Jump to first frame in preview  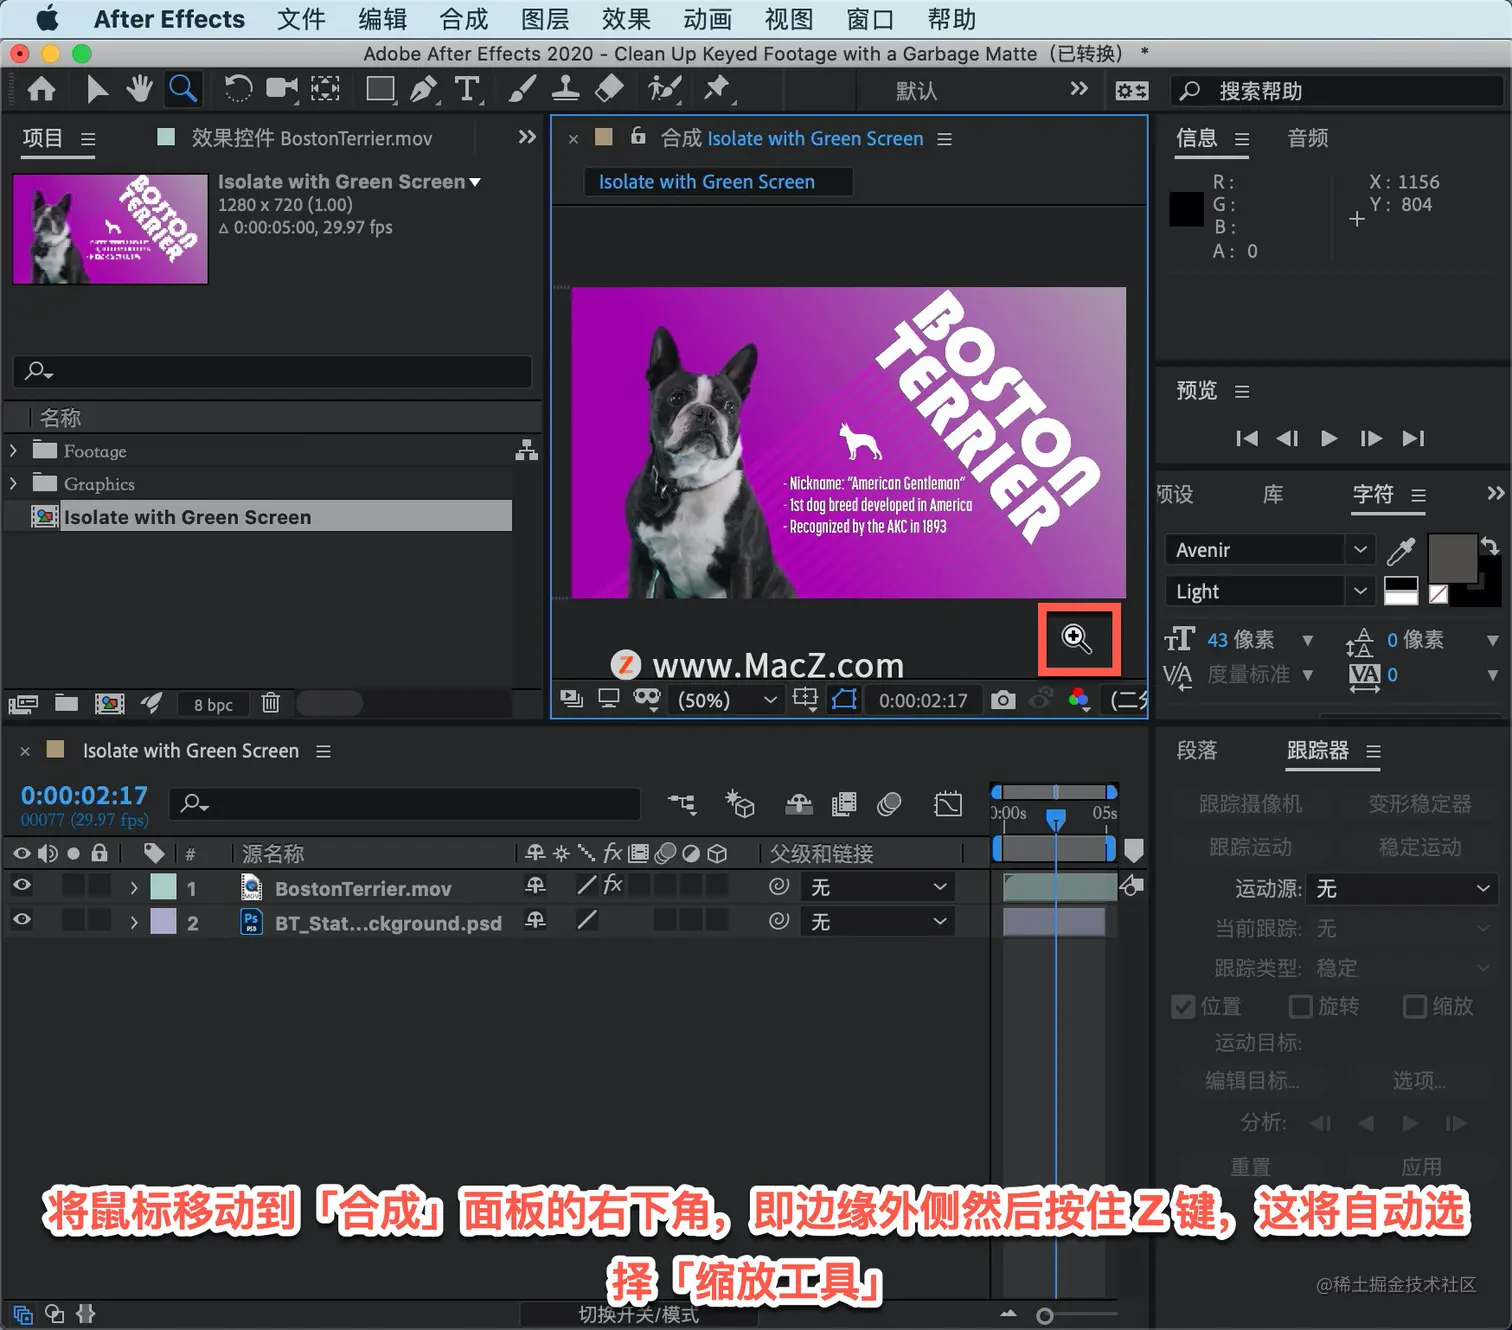coord(1246,438)
